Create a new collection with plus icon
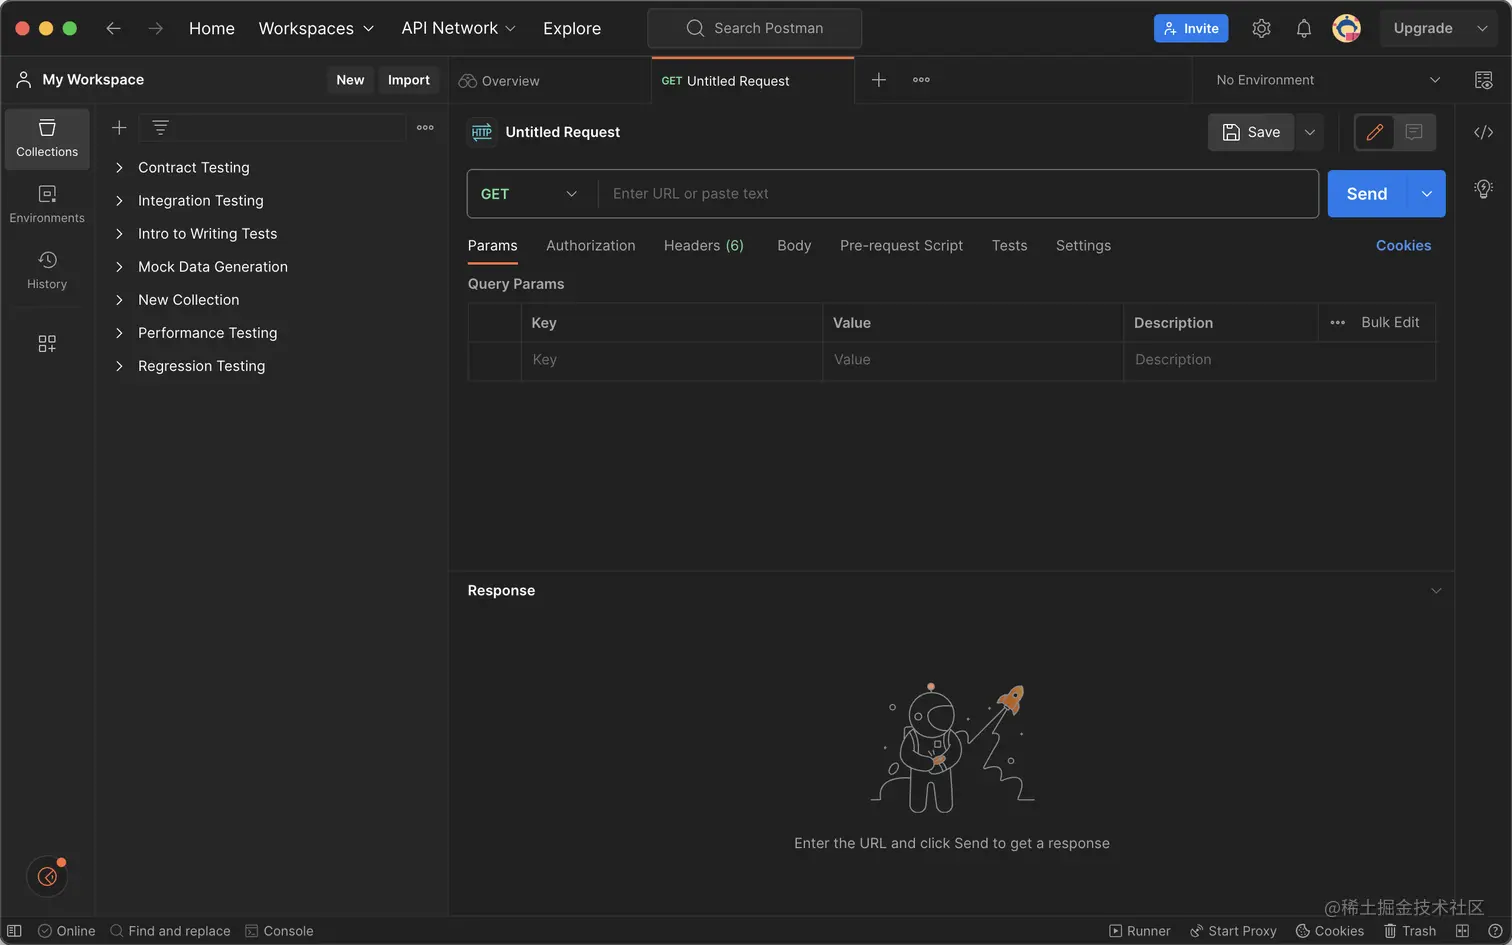This screenshot has height=945, width=1512. 119,127
